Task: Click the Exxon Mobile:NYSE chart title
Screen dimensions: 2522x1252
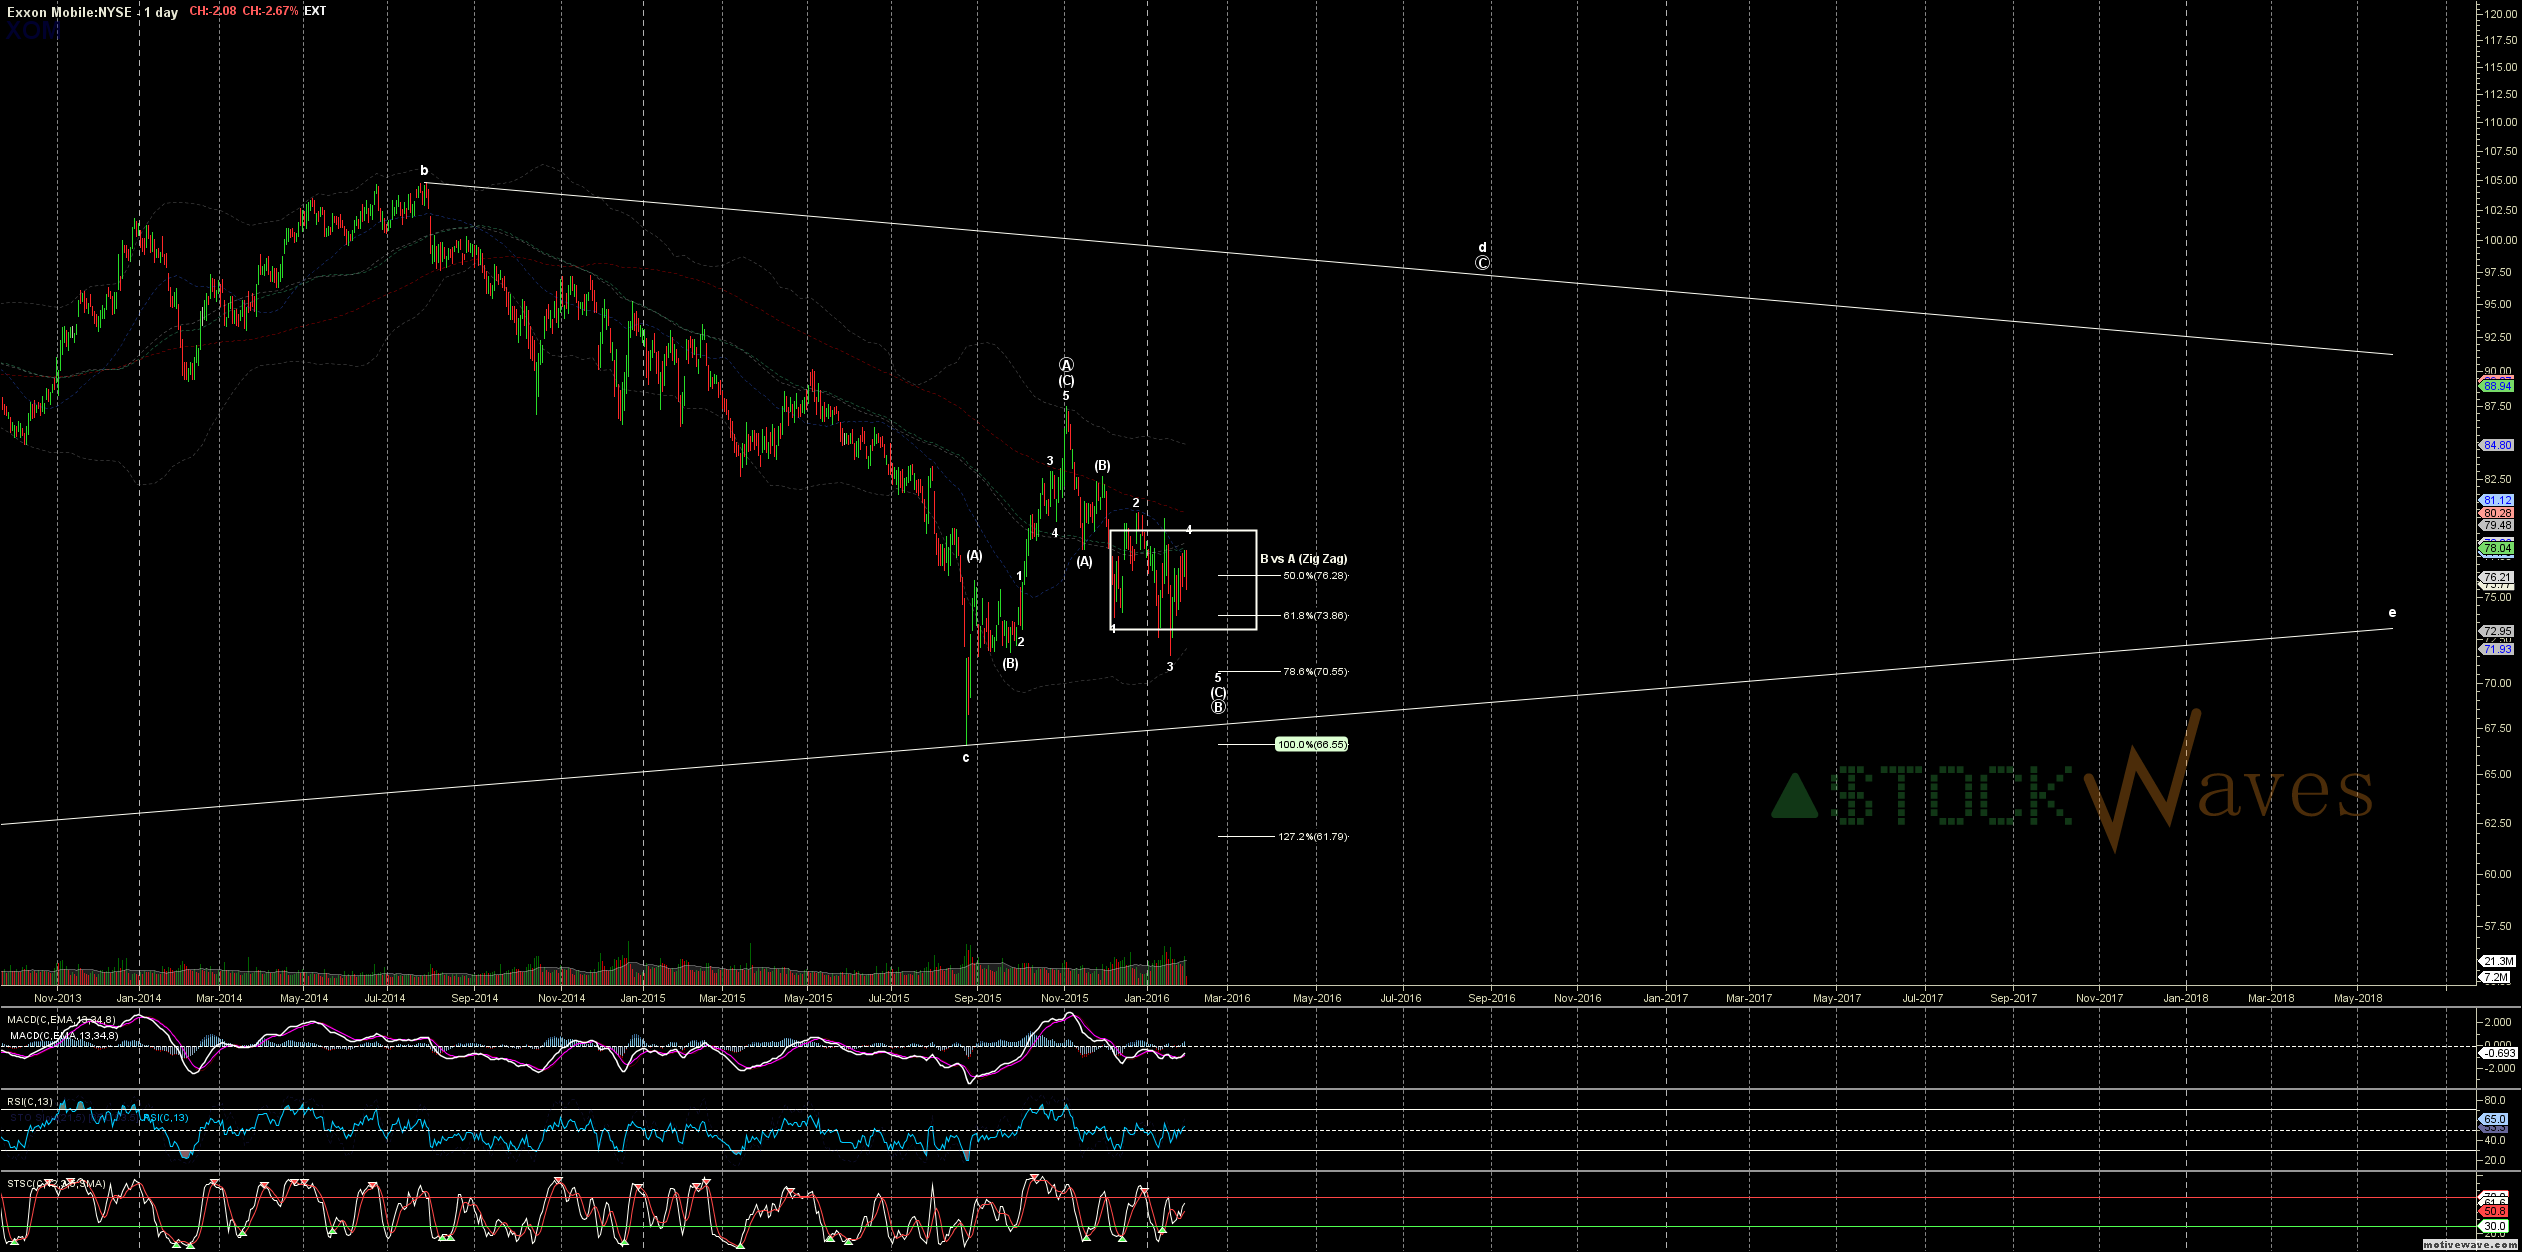Action: (69, 12)
